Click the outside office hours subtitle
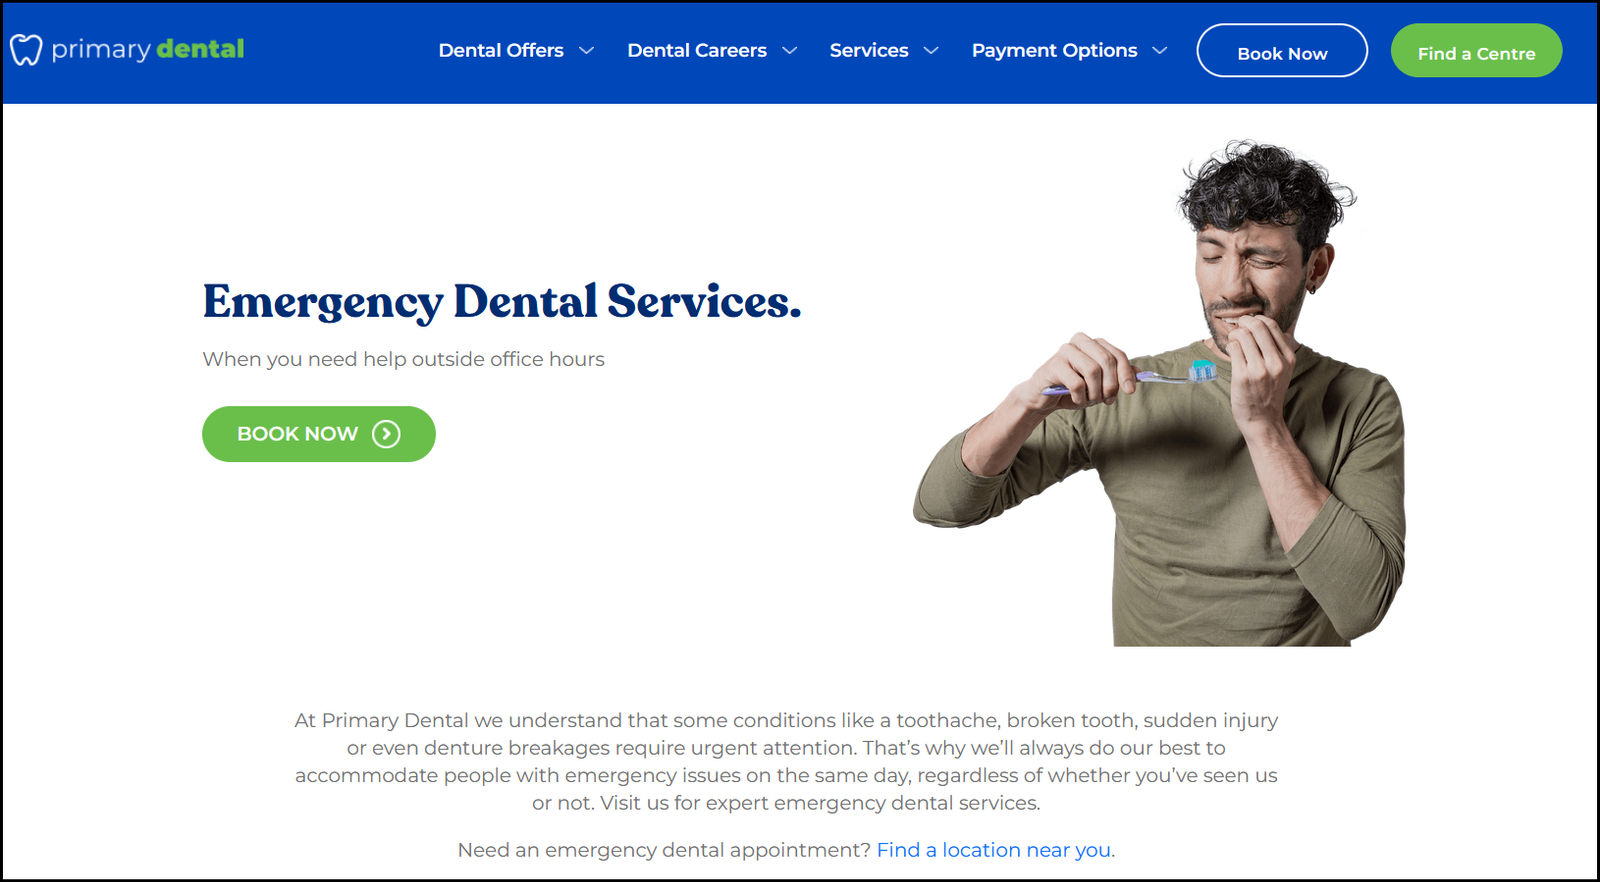The width and height of the screenshot is (1600, 882). coord(403,359)
